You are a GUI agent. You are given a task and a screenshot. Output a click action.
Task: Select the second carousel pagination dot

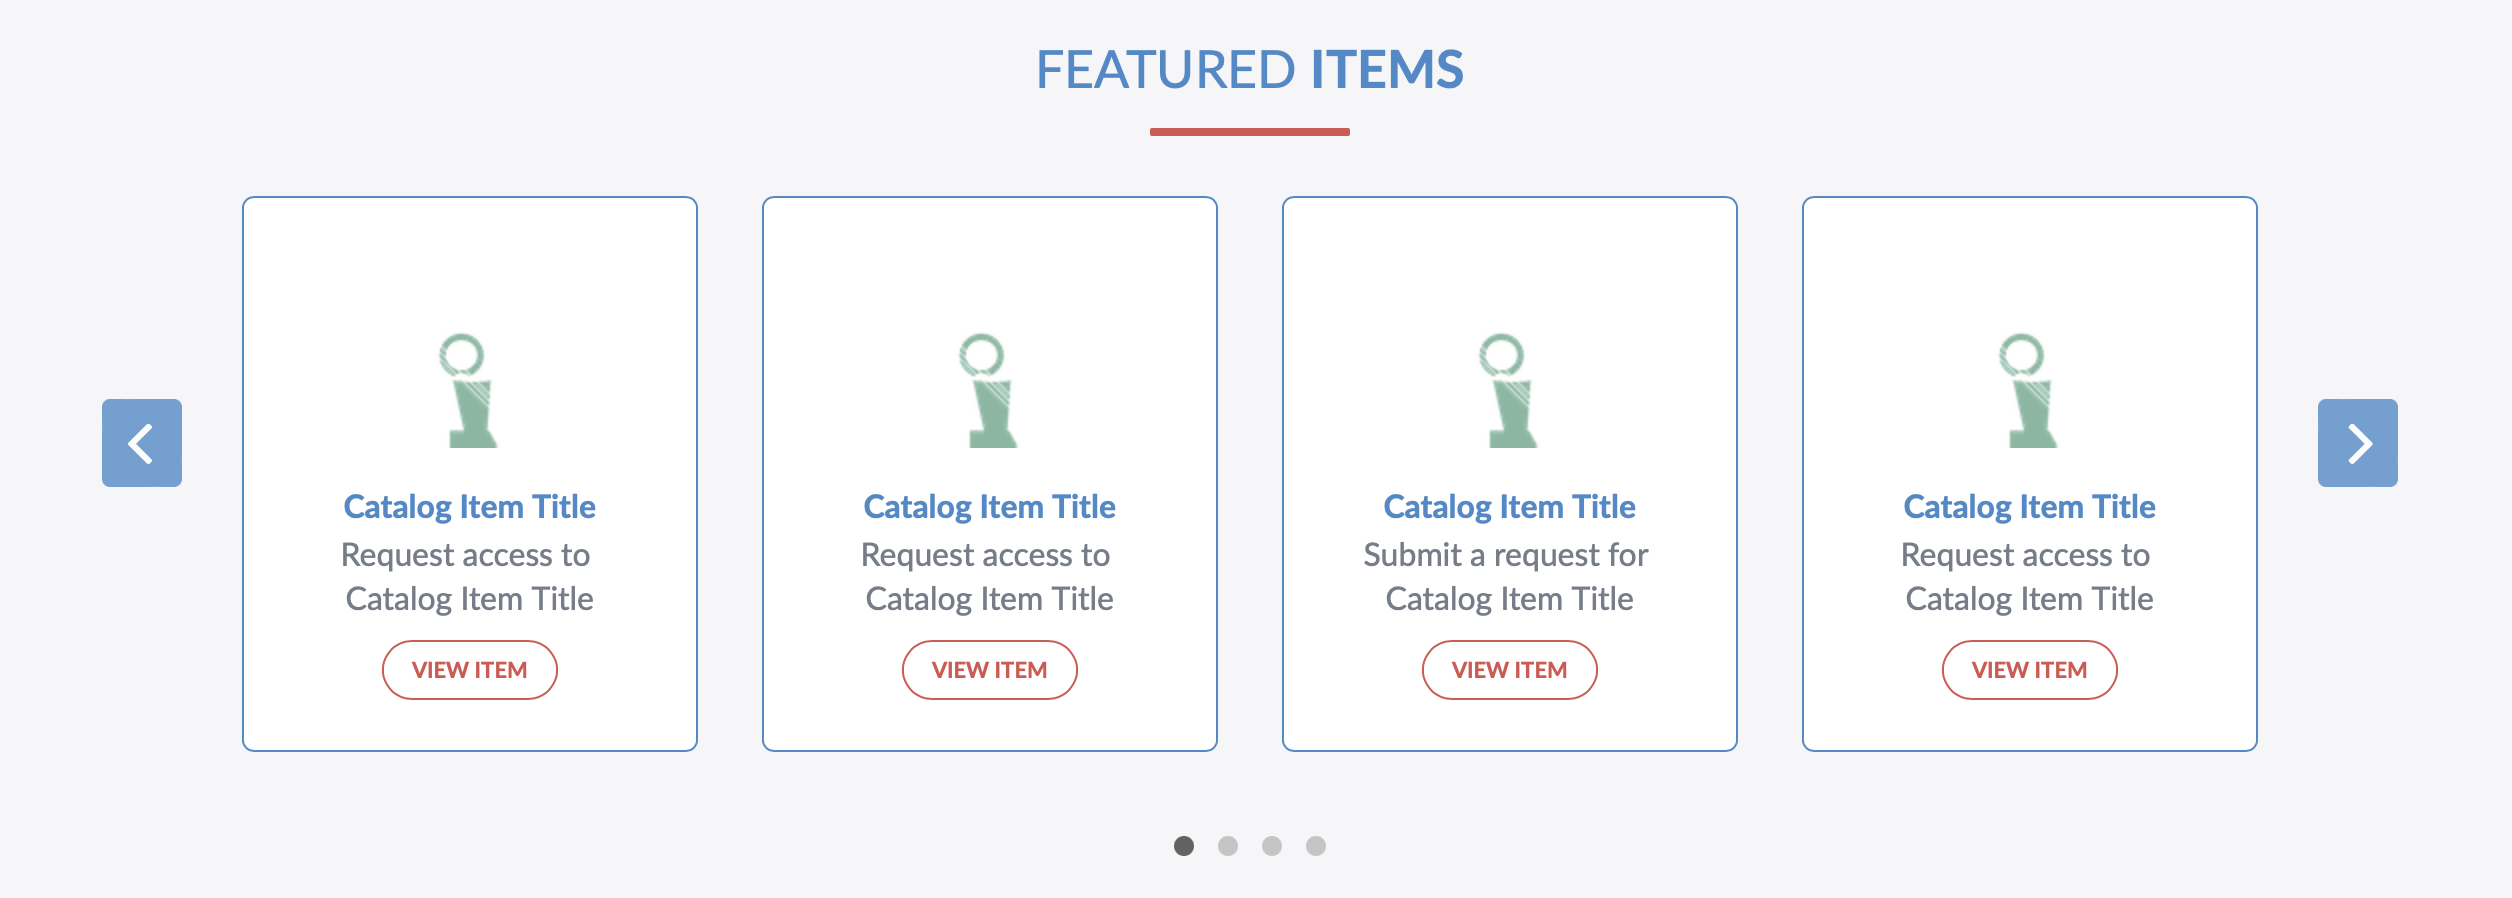(x=1229, y=845)
